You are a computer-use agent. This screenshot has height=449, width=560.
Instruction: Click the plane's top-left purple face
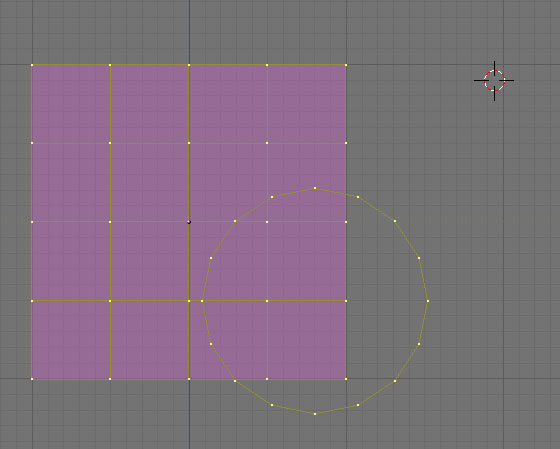coord(71,104)
